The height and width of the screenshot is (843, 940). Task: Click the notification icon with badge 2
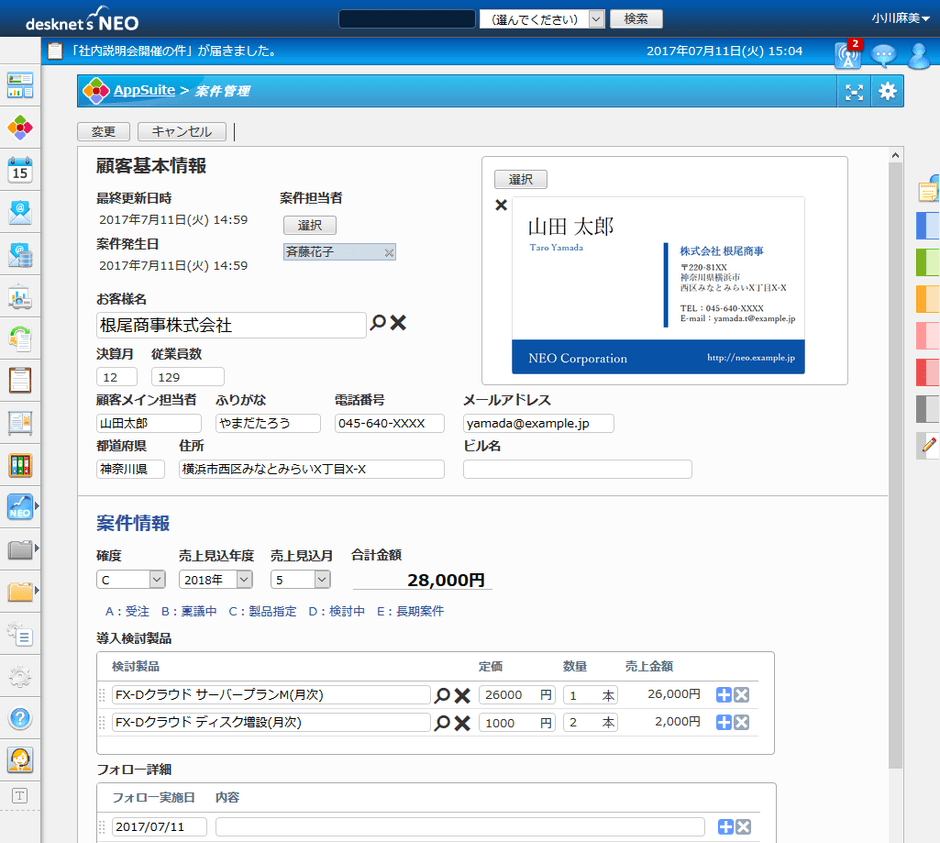[848, 56]
